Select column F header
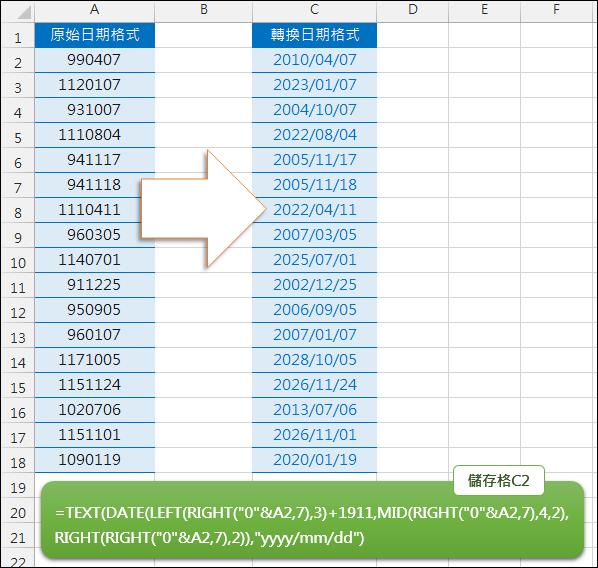The image size is (598, 568). pyautogui.click(x=556, y=10)
